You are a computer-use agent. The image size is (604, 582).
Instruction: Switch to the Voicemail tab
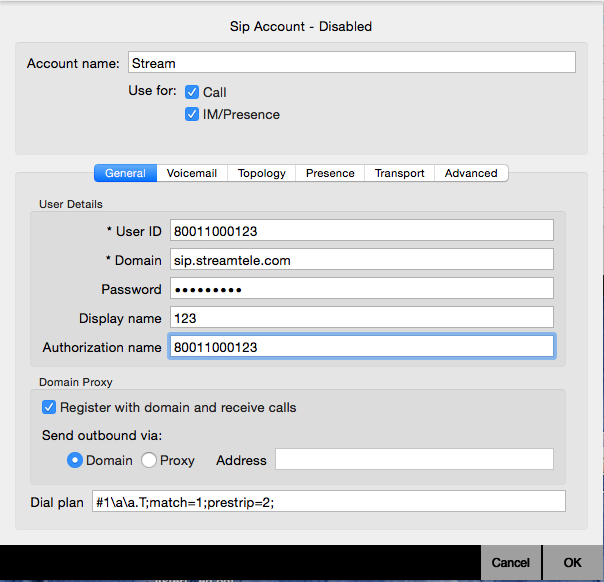pyautogui.click(x=192, y=173)
